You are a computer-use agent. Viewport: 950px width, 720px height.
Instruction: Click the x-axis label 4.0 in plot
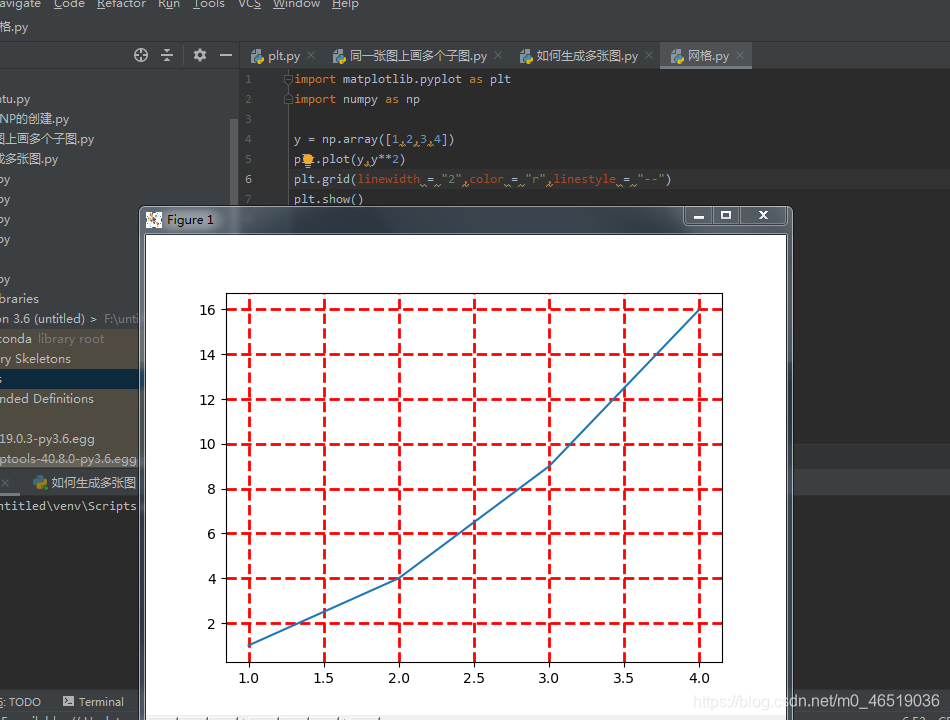tap(699, 678)
